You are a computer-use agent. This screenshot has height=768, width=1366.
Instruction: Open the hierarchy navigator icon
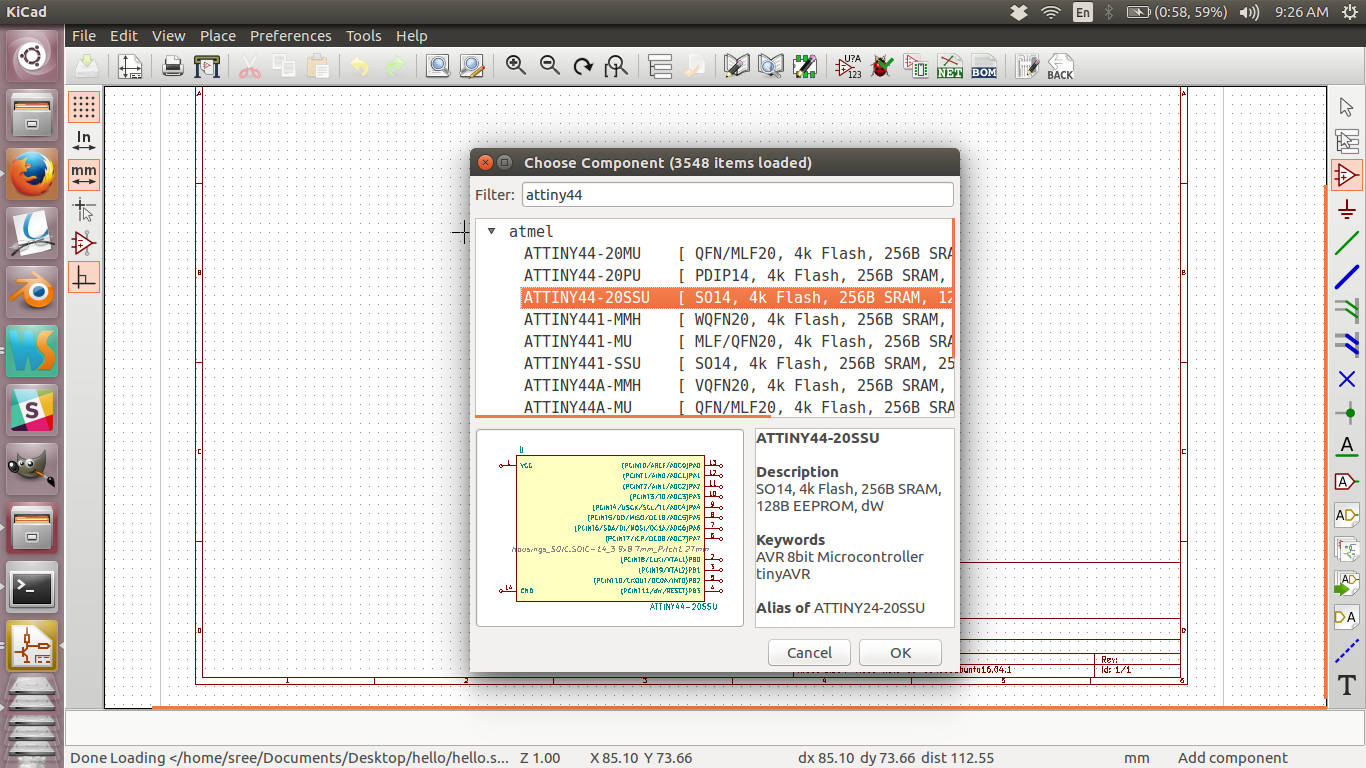660,67
